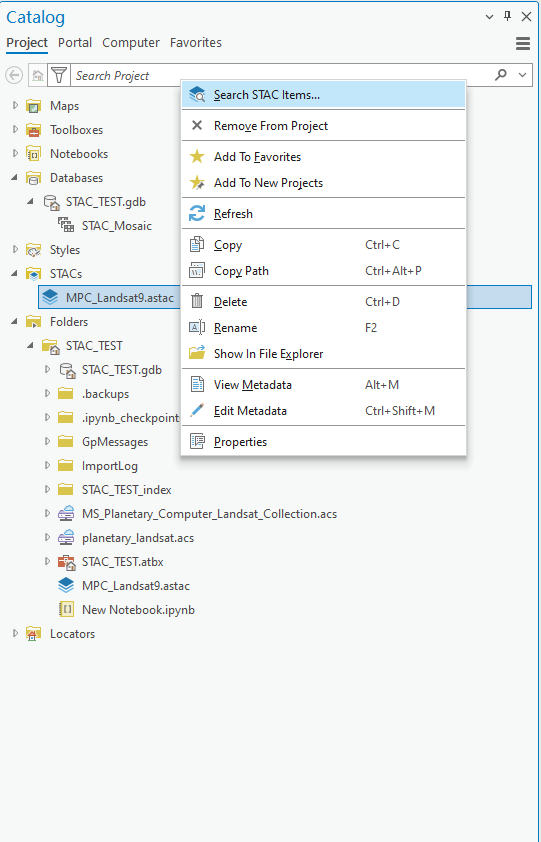The width and height of the screenshot is (541, 842).
Task: Expand the GpMessages folder
Action: click(x=47, y=441)
